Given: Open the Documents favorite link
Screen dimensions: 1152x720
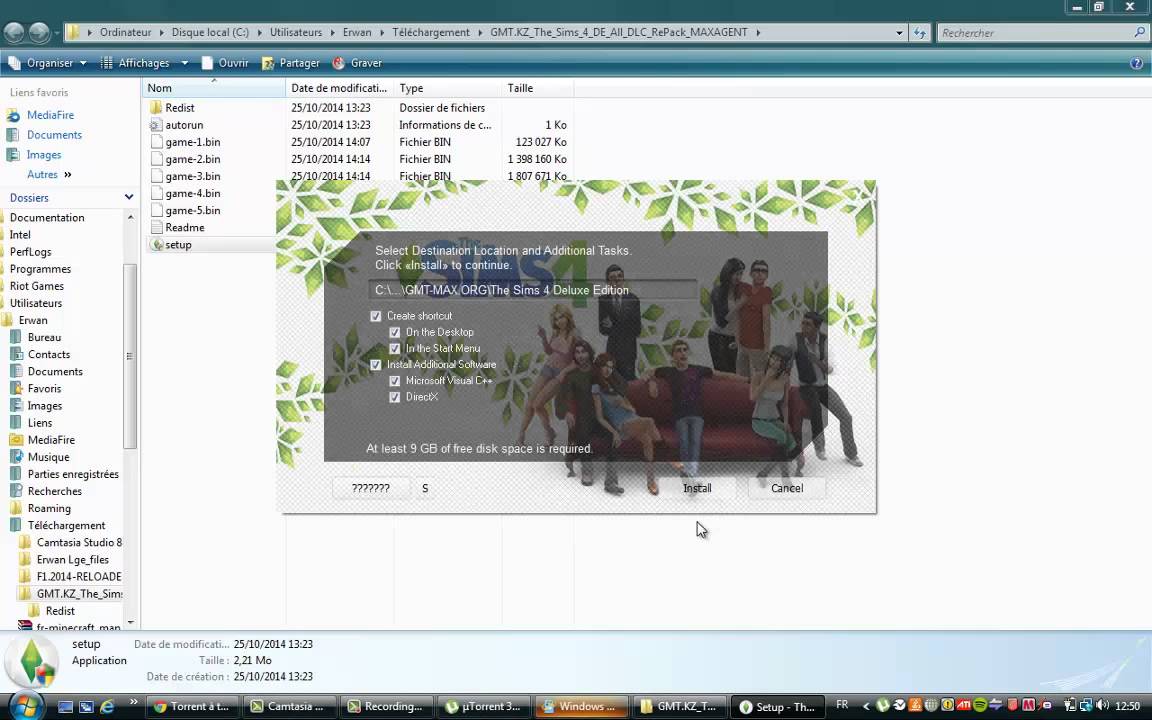Looking at the screenshot, I should [x=54, y=135].
